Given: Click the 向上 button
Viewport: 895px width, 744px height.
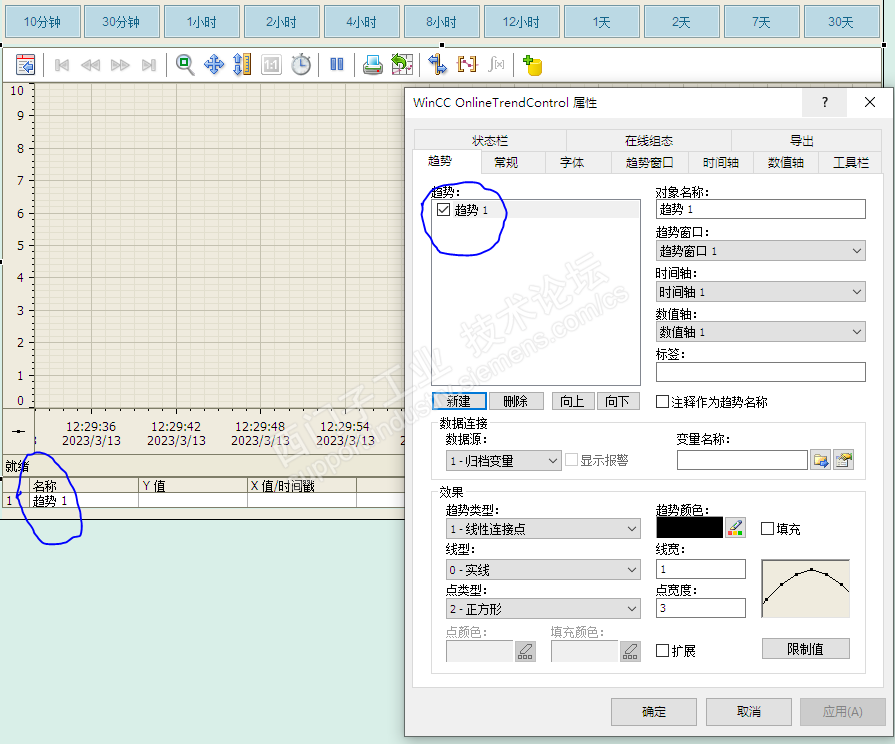Looking at the screenshot, I should pos(573,401).
